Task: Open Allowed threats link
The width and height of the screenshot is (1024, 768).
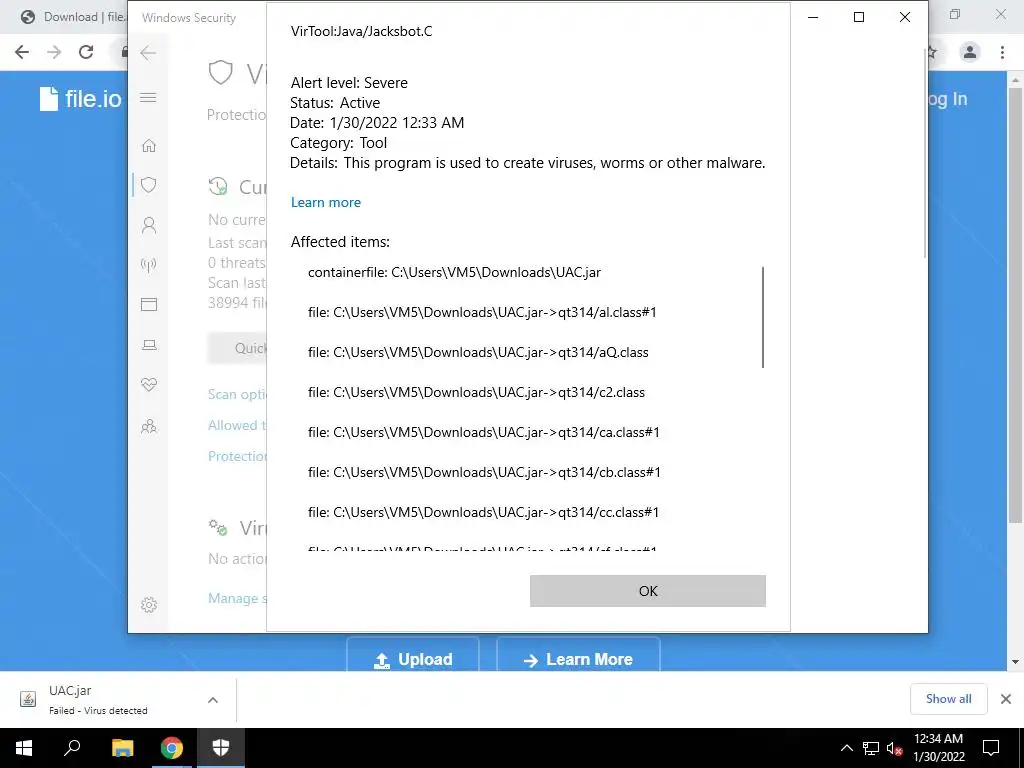Action: [237, 425]
